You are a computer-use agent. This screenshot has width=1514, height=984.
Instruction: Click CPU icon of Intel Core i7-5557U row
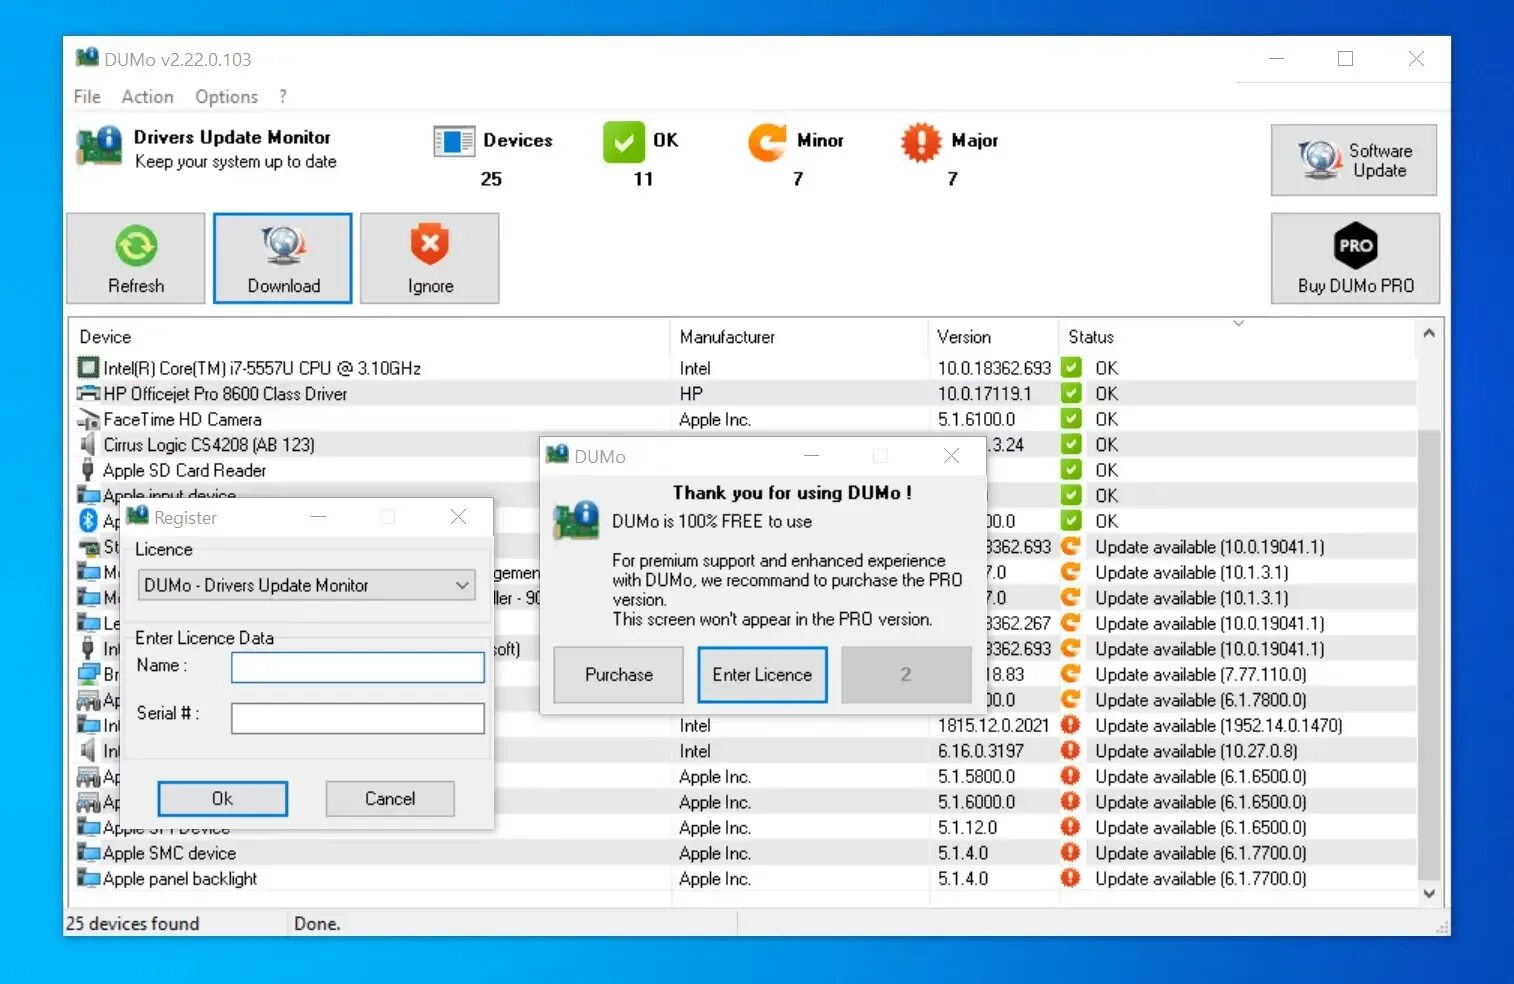[88, 367]
